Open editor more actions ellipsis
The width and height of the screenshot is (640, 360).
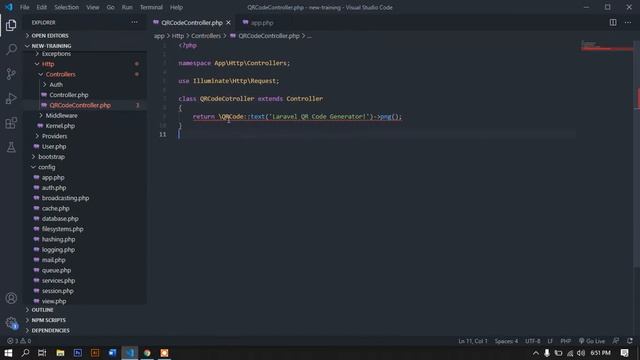[628, 22]
